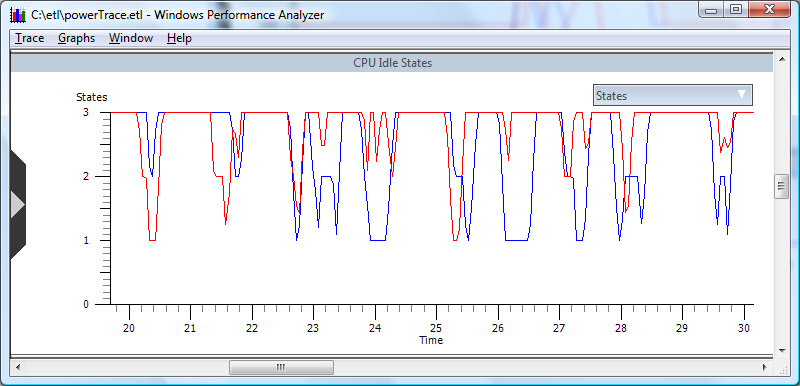800x386 pixels.
Task: Click the CPU Idle States graph header
Action: click(392, 63)
